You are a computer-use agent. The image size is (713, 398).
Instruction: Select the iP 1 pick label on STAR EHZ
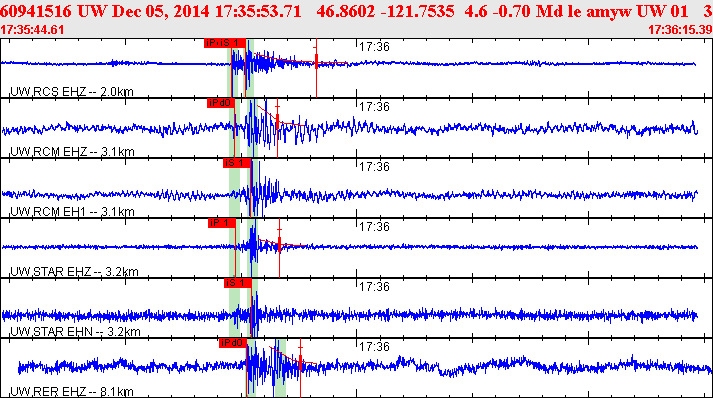(x=221, y=223)
